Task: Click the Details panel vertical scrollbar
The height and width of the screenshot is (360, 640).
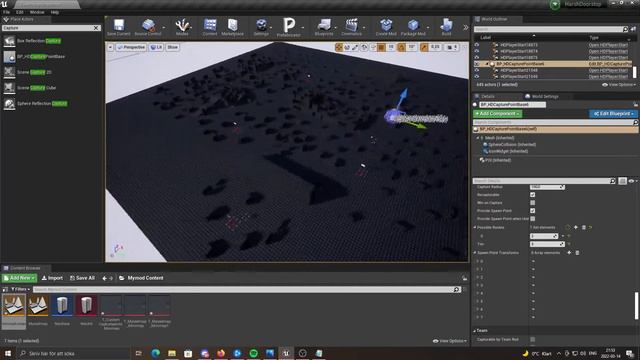Action: tap(636, 305)
